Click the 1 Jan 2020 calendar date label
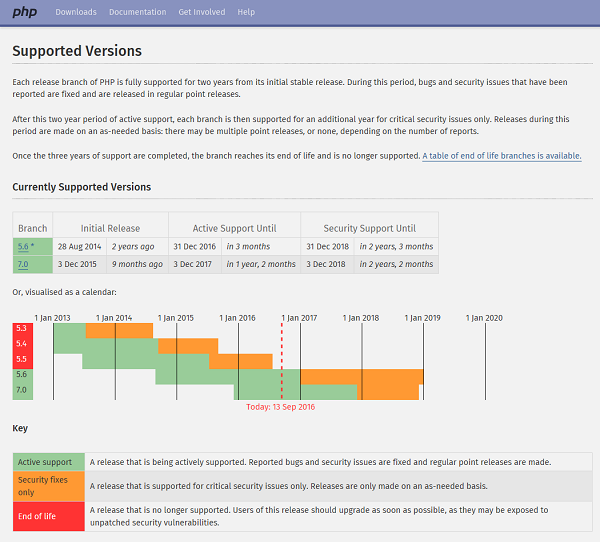This screenshot has height=542, width=600. coord(484,317)
